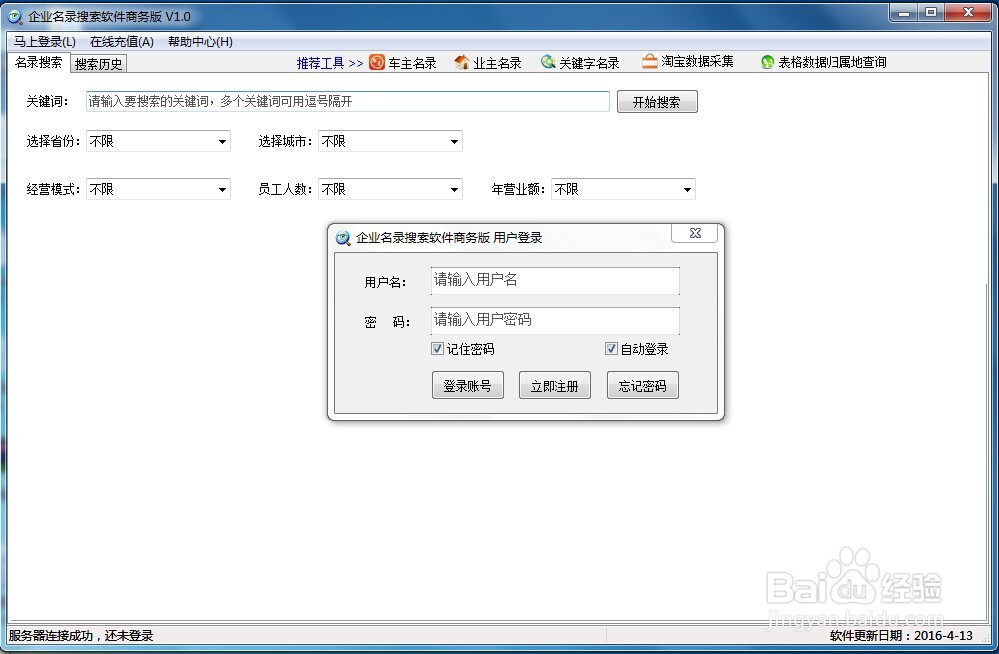This screenshot has width=999, height=654.
Task: Click the 车主名录 link text
Action: [412, 63]
